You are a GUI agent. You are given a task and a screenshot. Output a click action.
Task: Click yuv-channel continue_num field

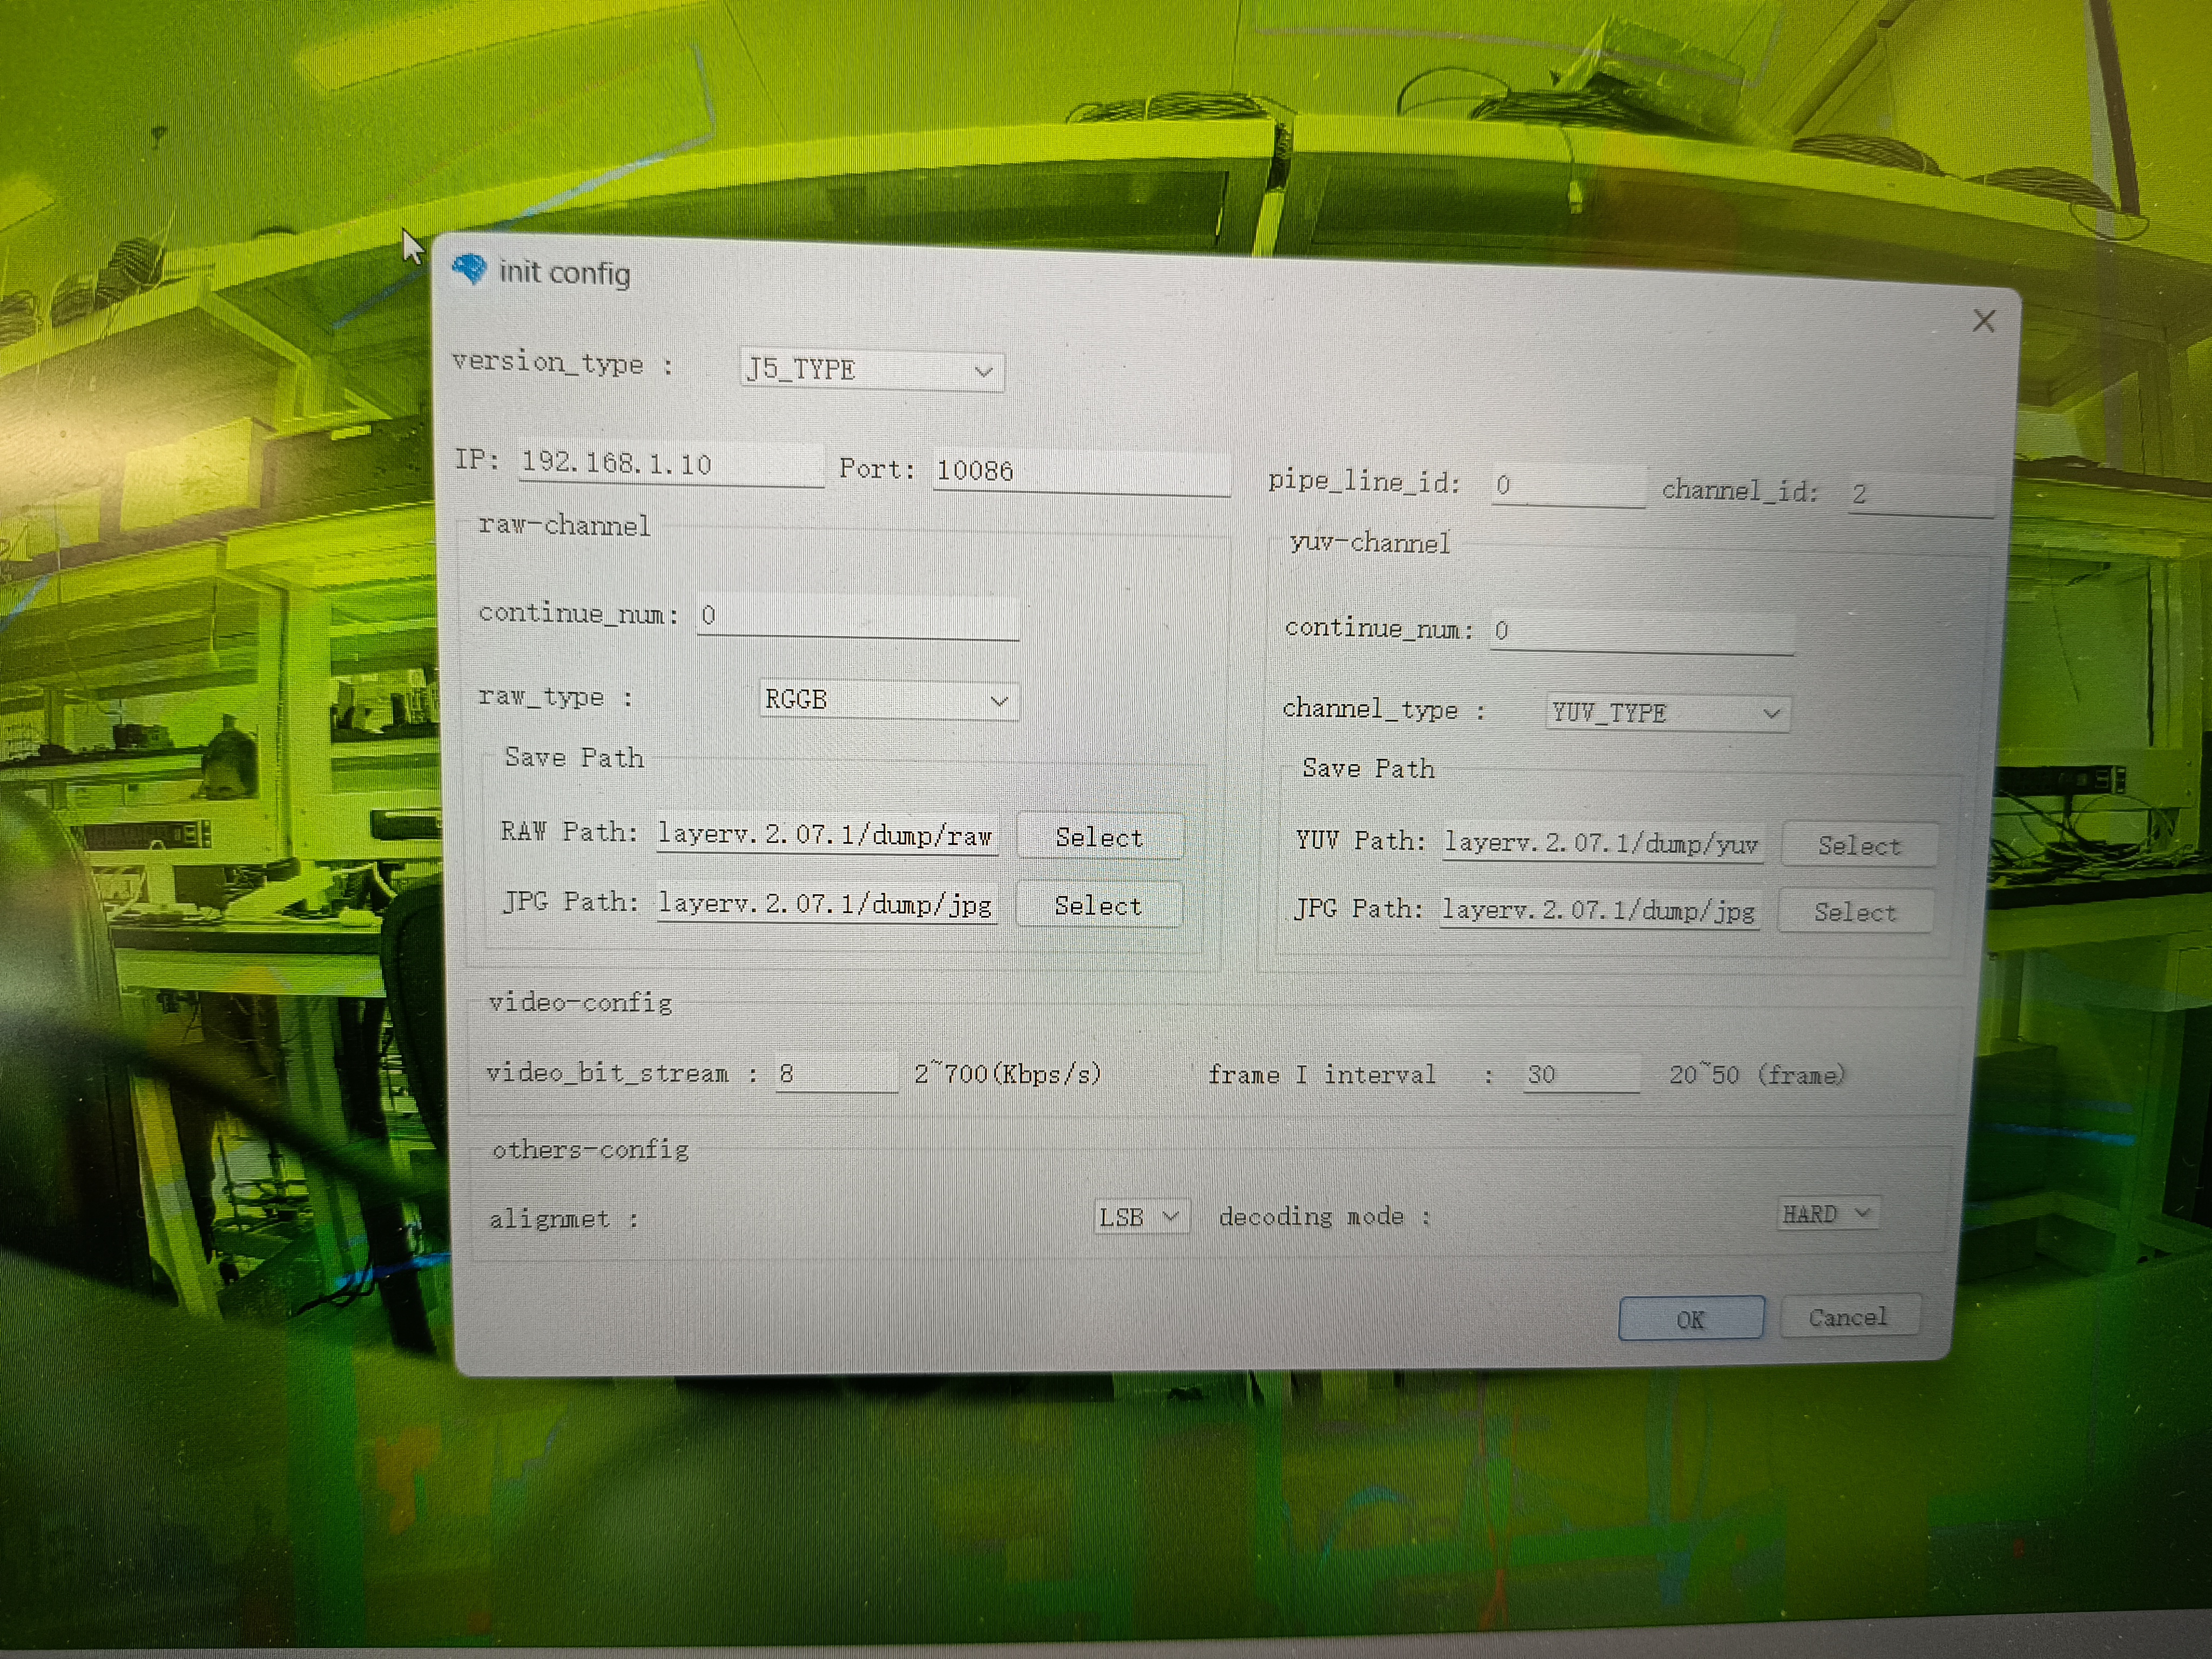(x=1640, y=631)
